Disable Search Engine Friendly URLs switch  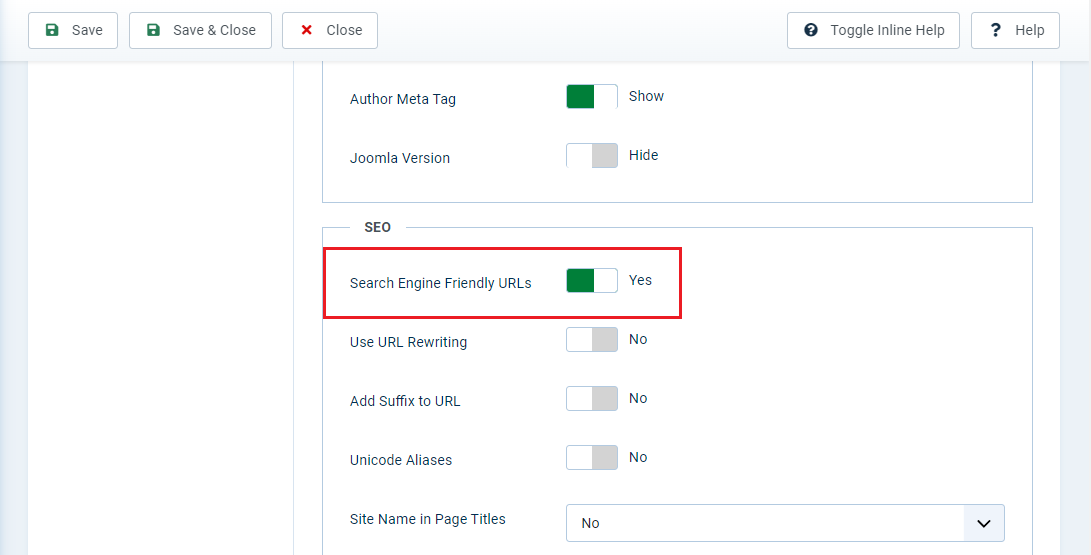[591, 280]
